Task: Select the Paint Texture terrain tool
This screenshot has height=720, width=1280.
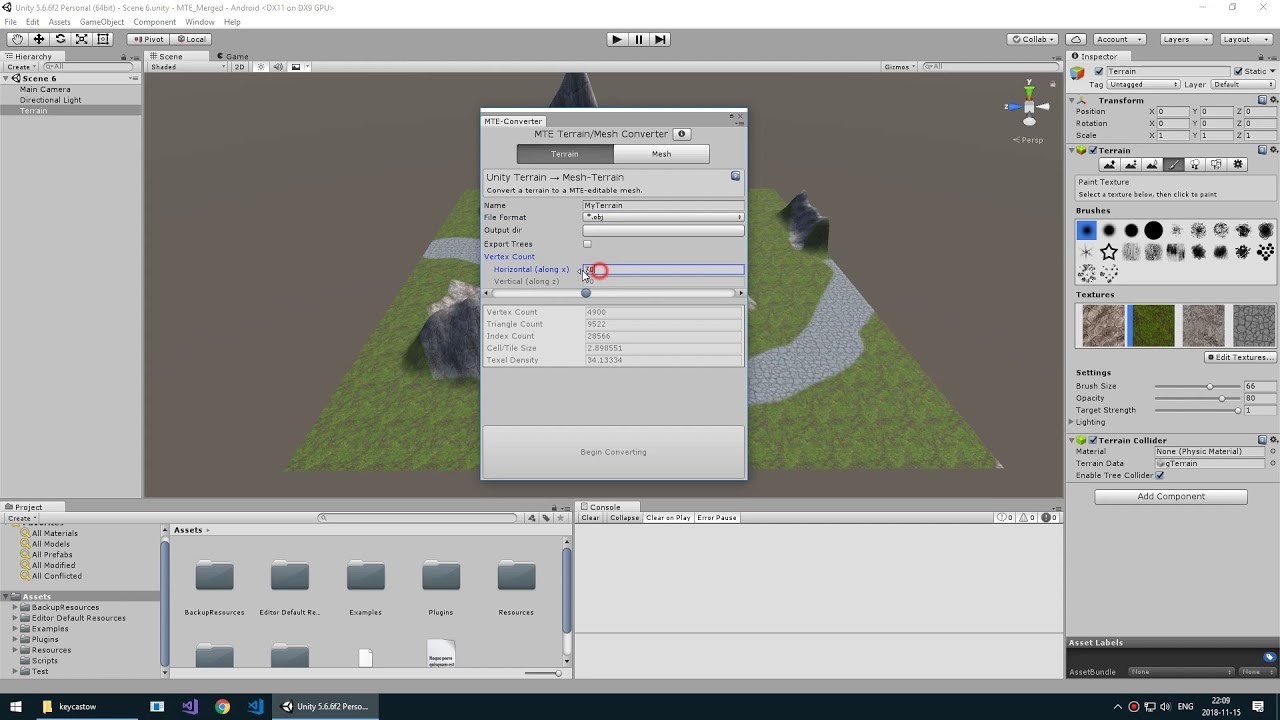Action: [1174, 165]
